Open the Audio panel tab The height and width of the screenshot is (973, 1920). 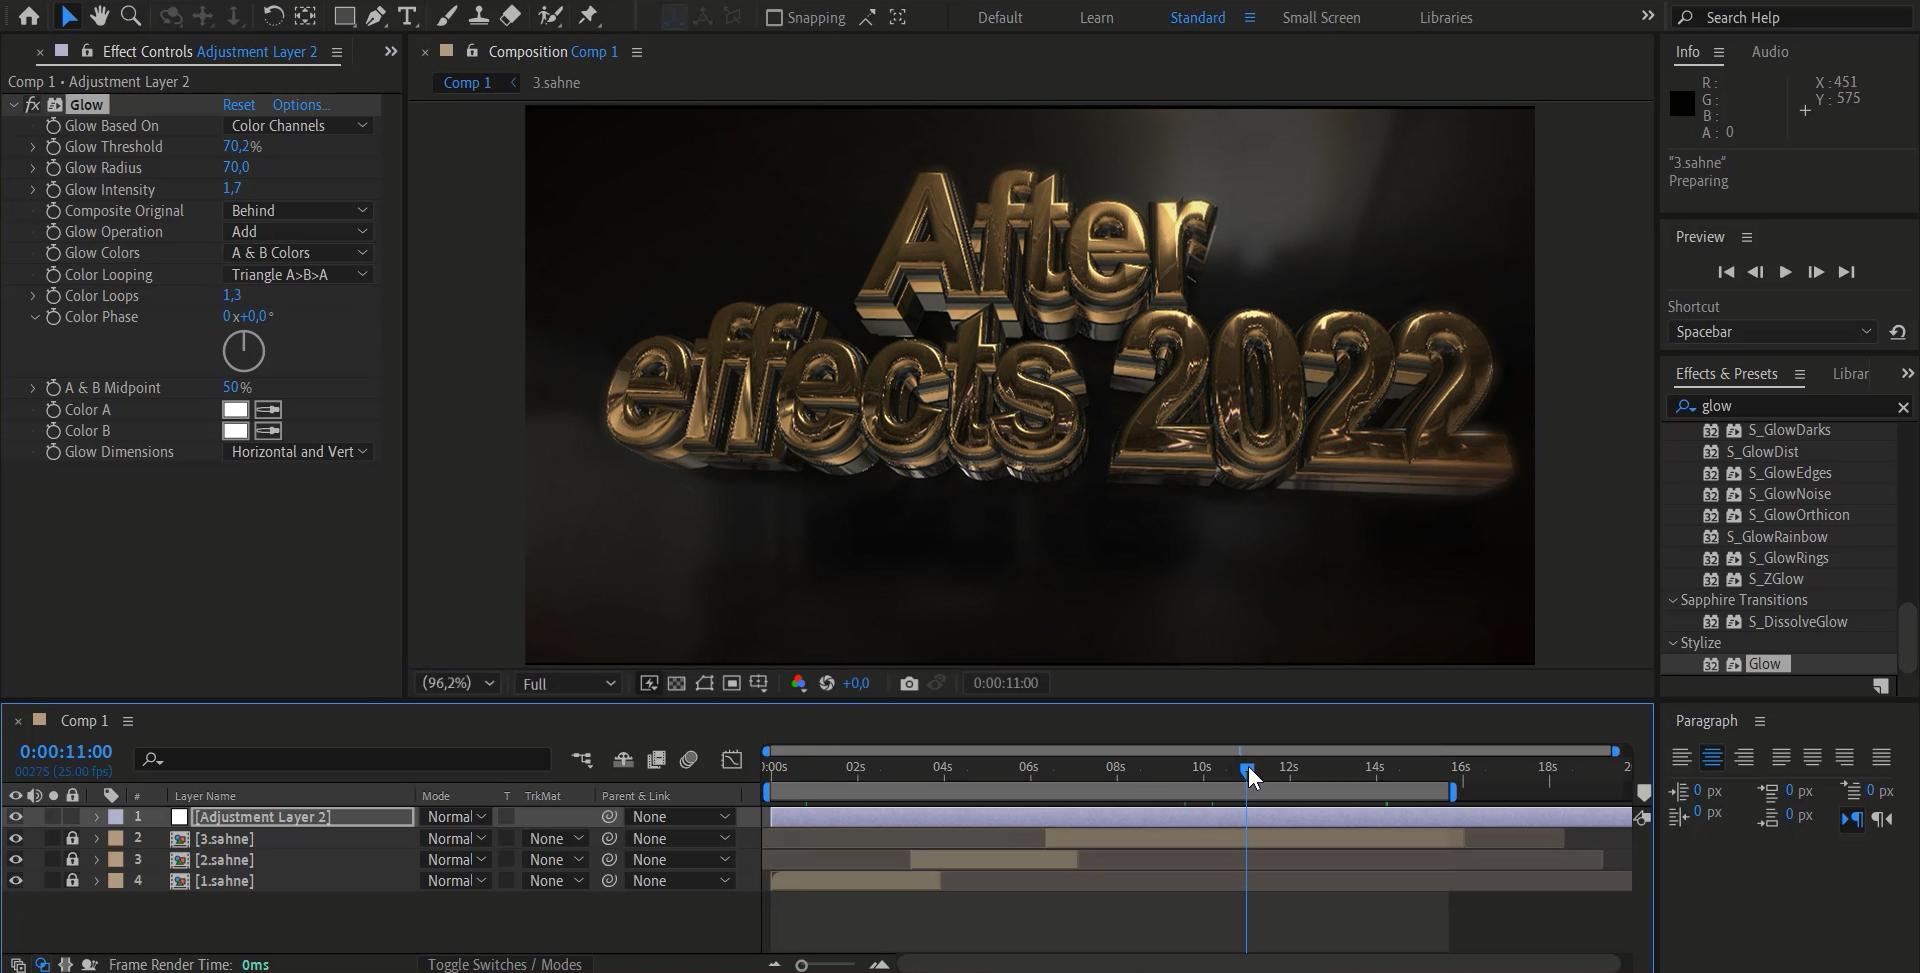click(x=1770, y=52)
